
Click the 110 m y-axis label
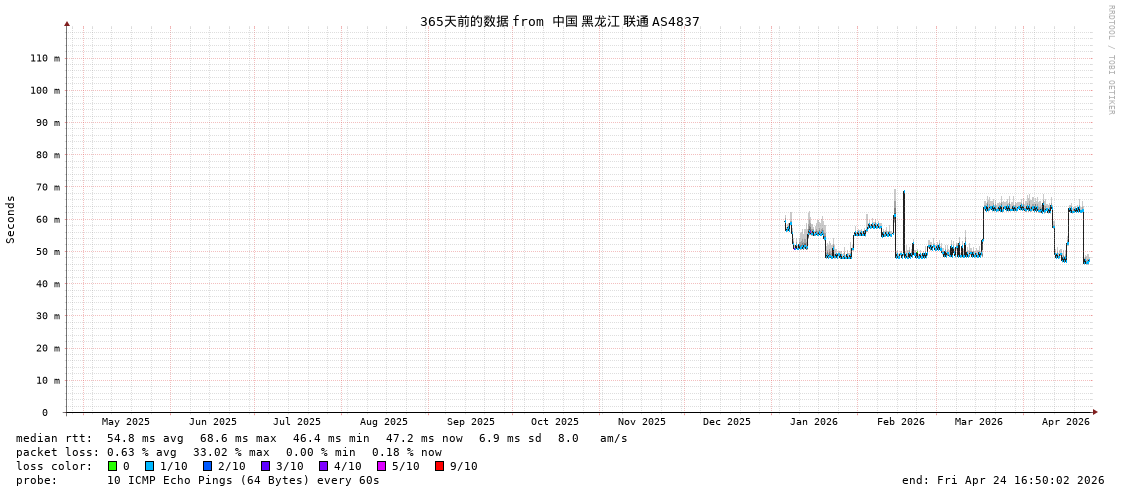coord(44,58)
